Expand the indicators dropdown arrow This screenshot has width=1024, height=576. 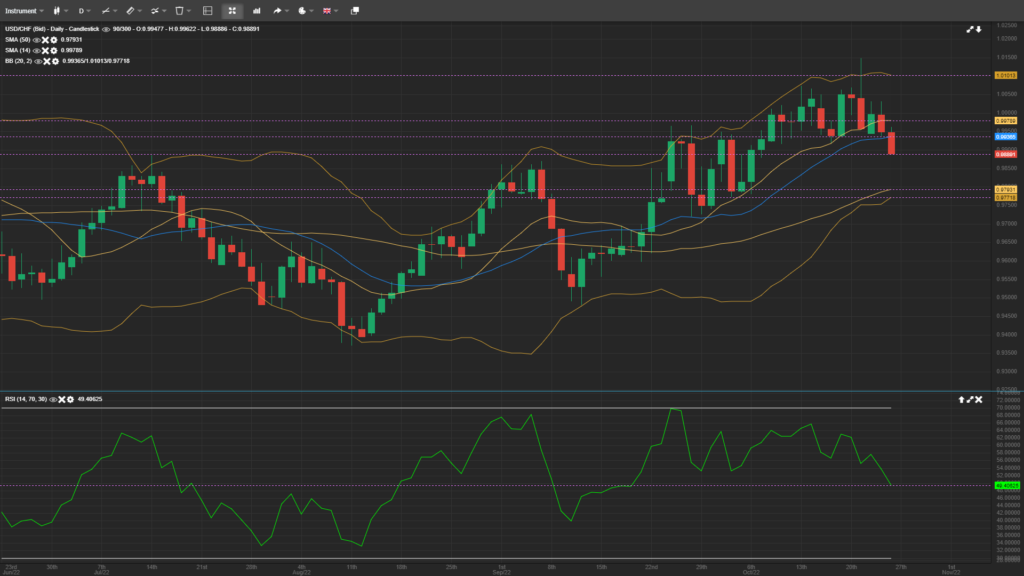pyautogui.click(x=164, y=11)
